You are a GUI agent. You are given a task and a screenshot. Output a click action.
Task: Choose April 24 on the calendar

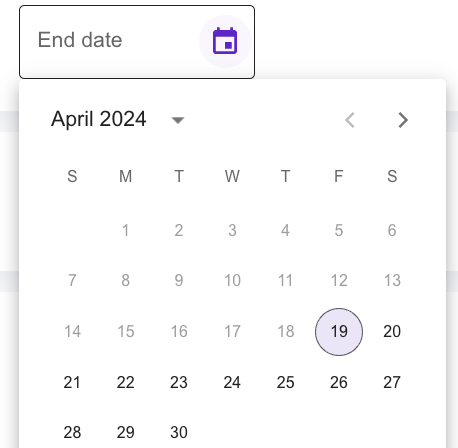click(x=232, y=382)
